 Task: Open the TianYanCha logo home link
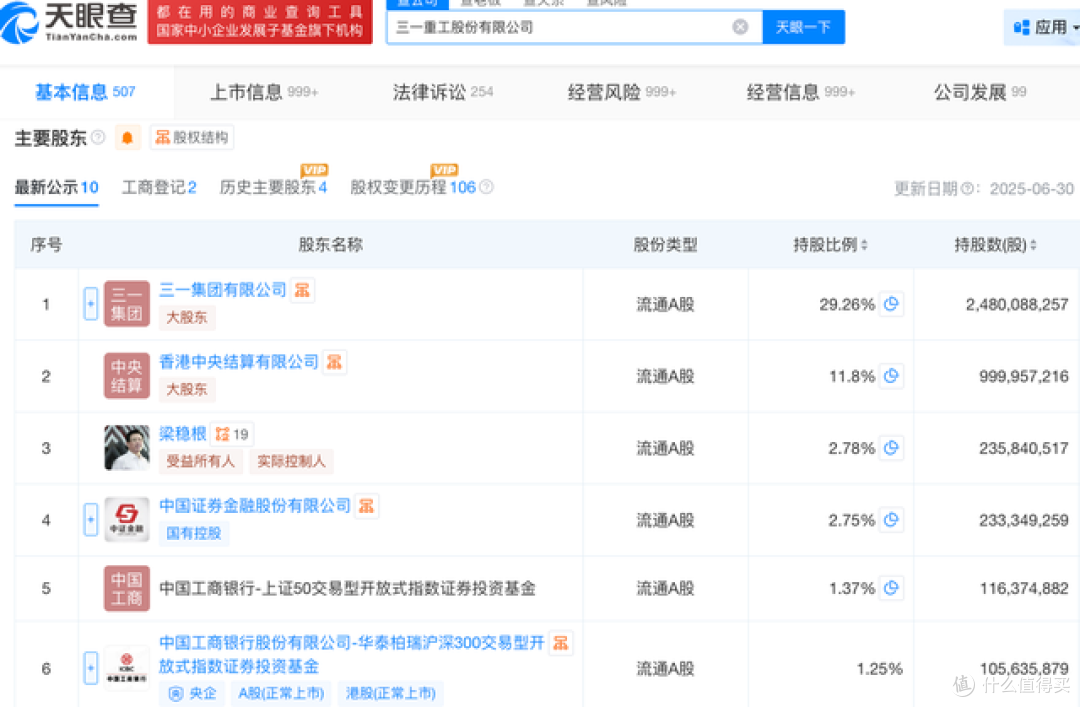click(x=69, y=22)
